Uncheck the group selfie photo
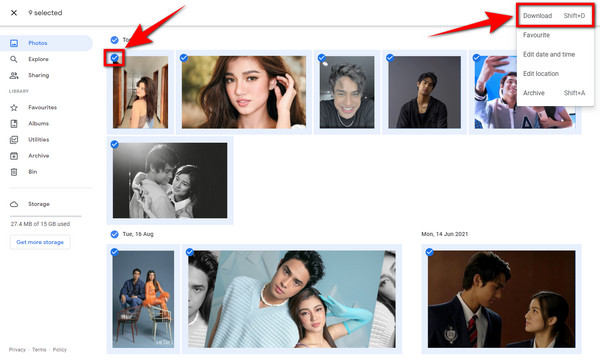The height and width of the screenshot is (361, 600). 476,58
